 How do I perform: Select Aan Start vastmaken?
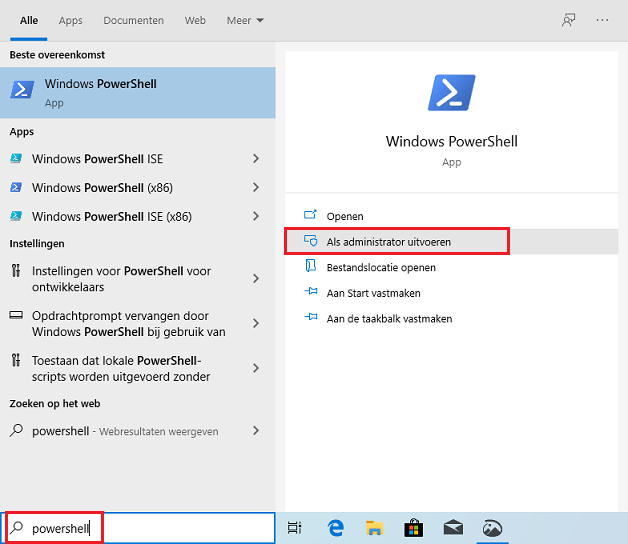click(x=451, y=293)
